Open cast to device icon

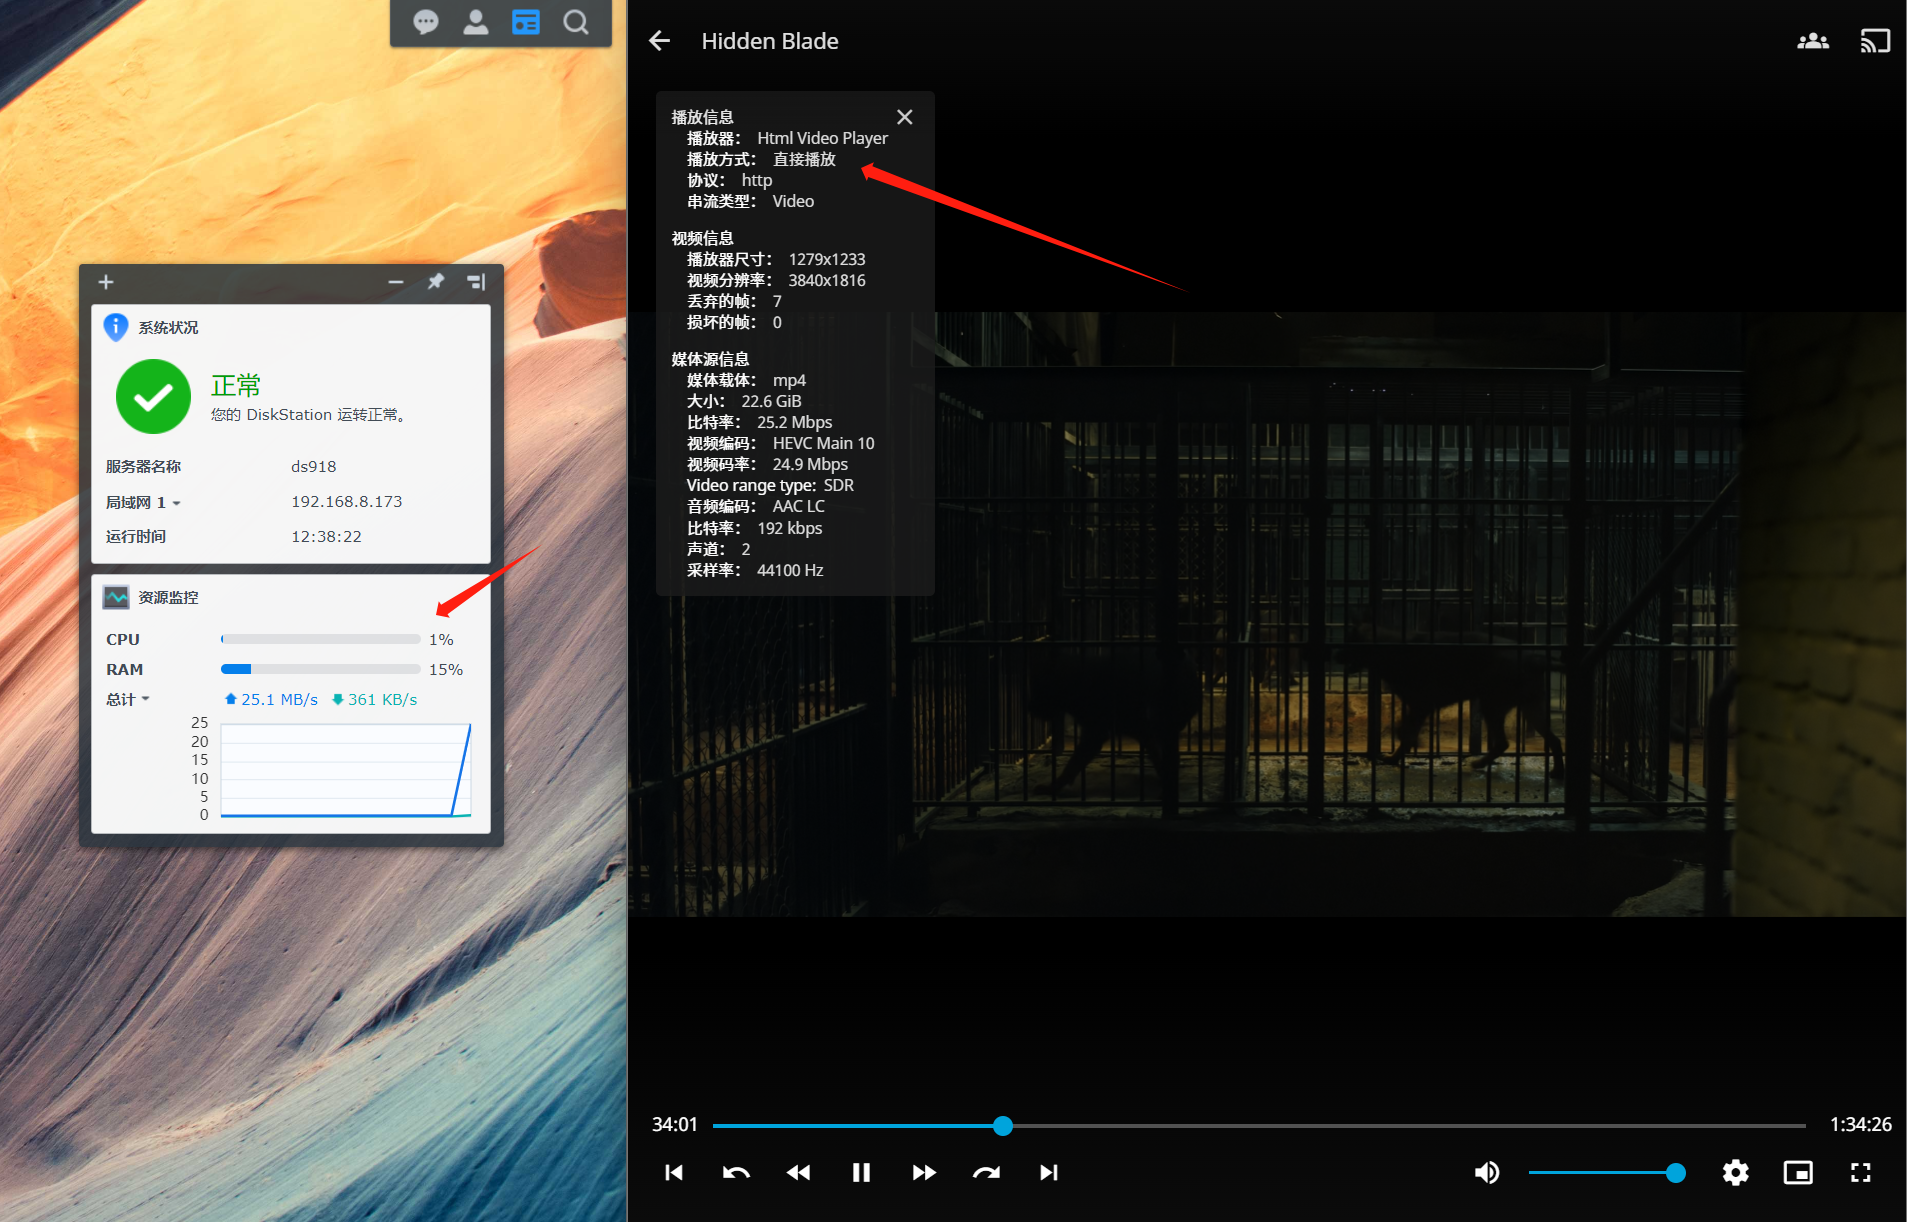(1874, 41)
